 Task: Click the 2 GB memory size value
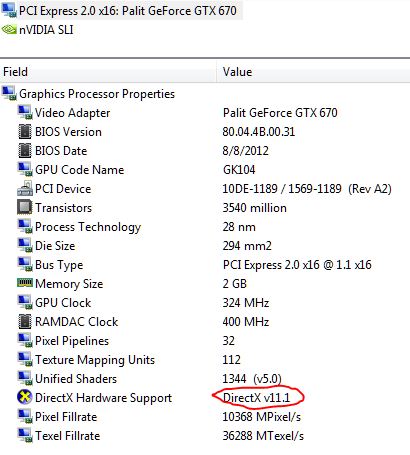pyautogui.click(x=235, y=284)
